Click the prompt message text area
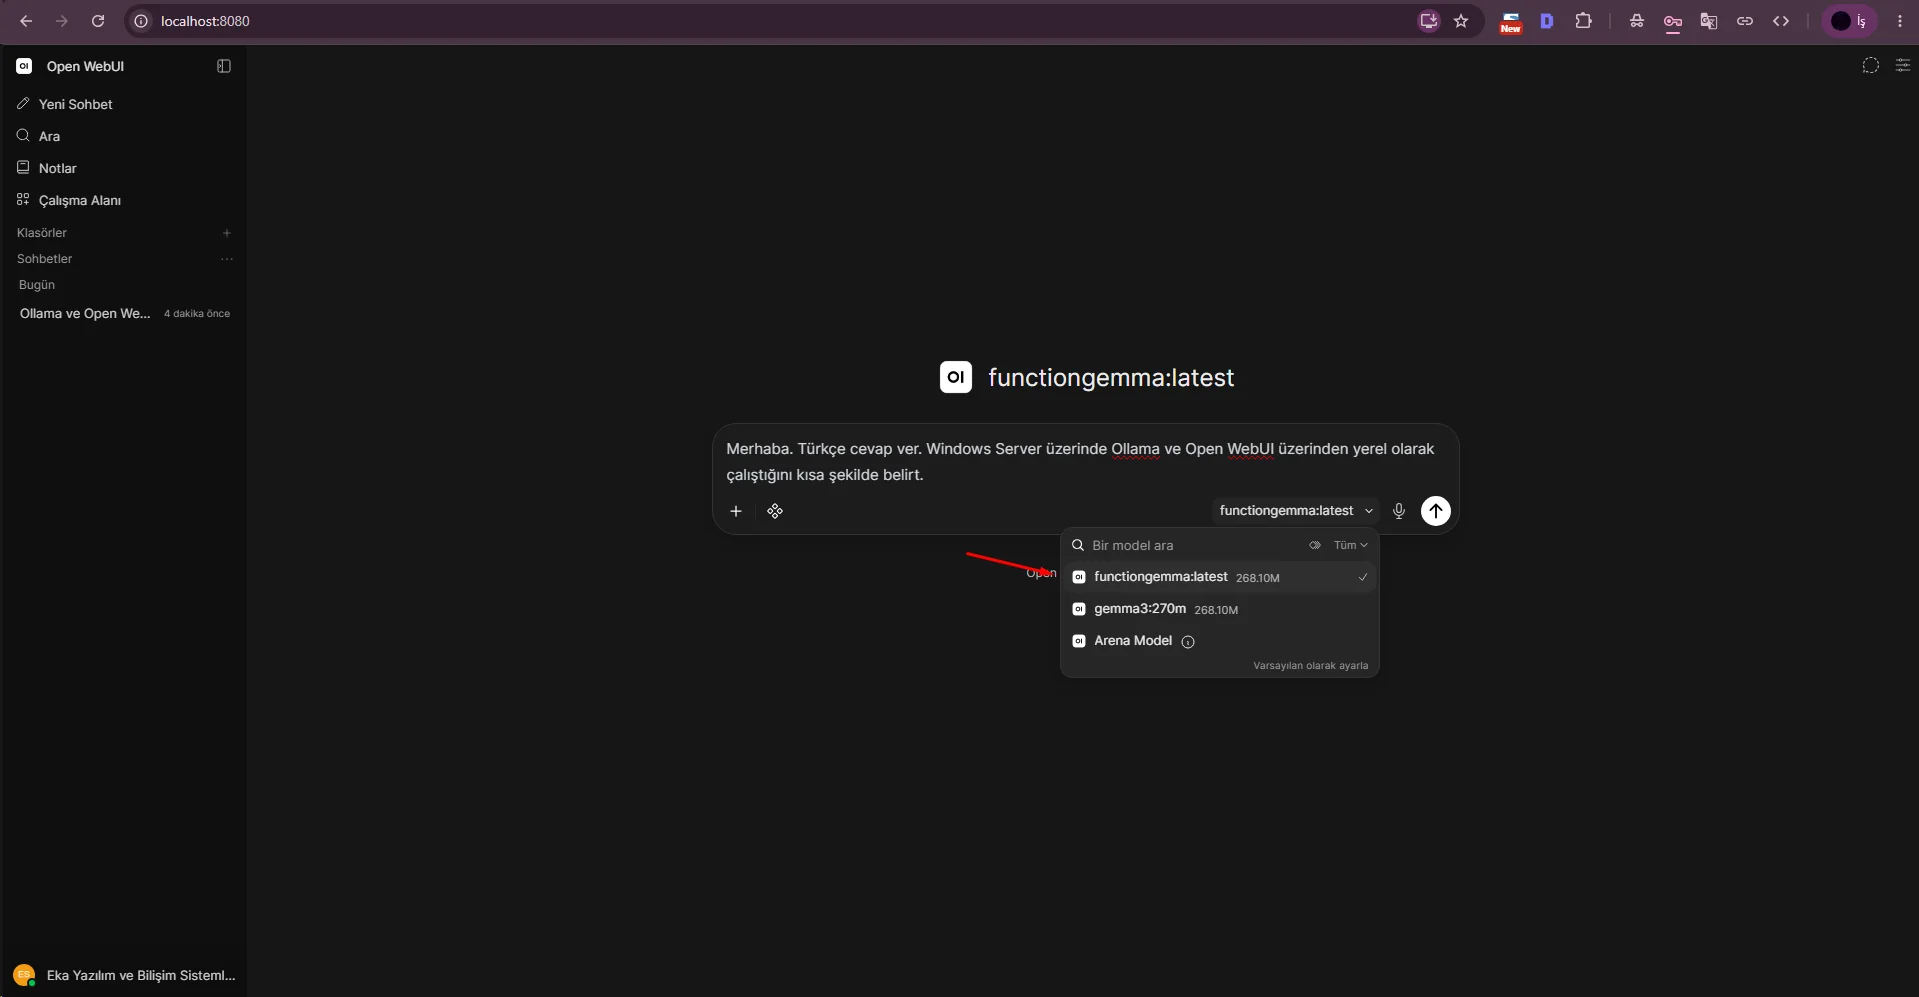Image resolution: width=1919 pixels, height=997 pixels. pos(1085,462)
